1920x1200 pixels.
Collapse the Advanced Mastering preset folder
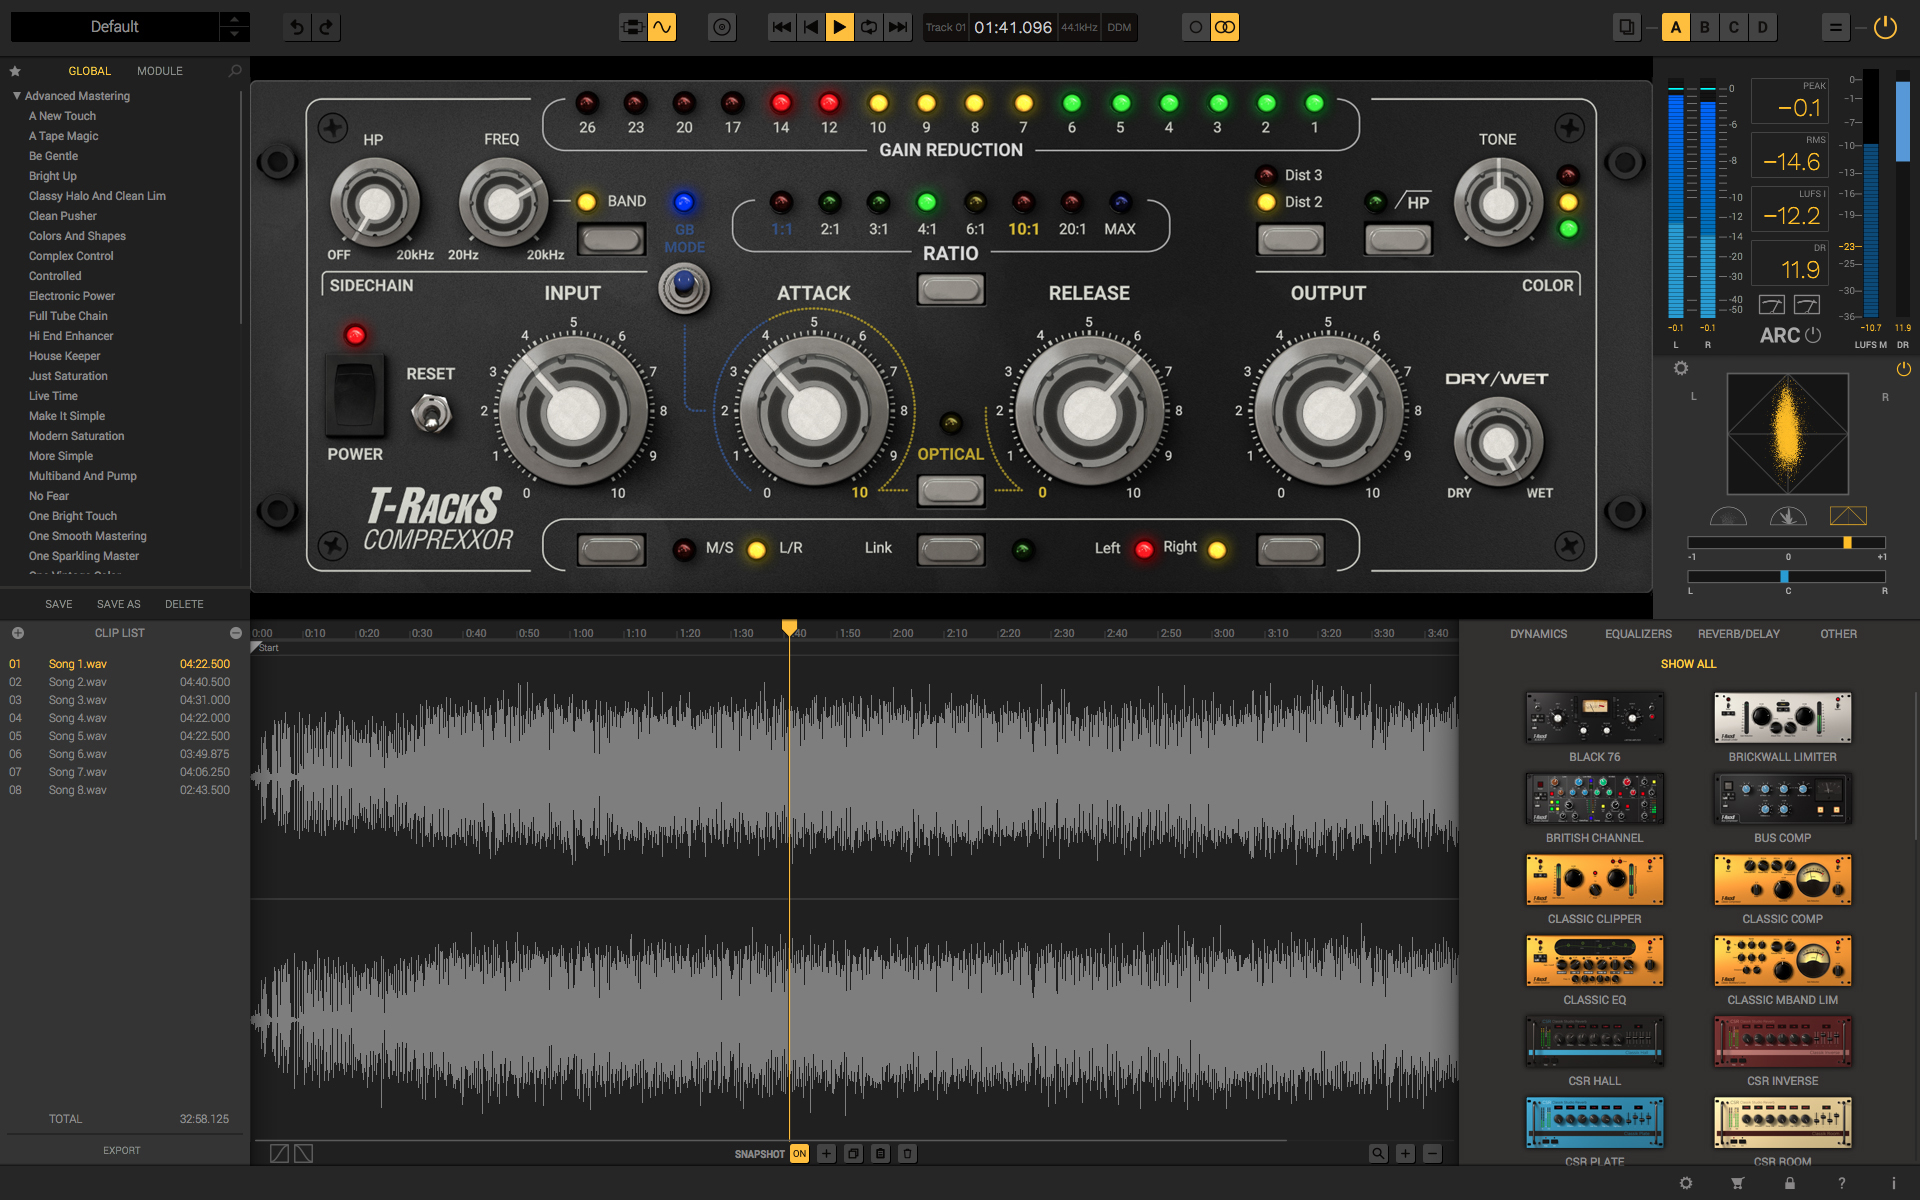pos(17,96)
